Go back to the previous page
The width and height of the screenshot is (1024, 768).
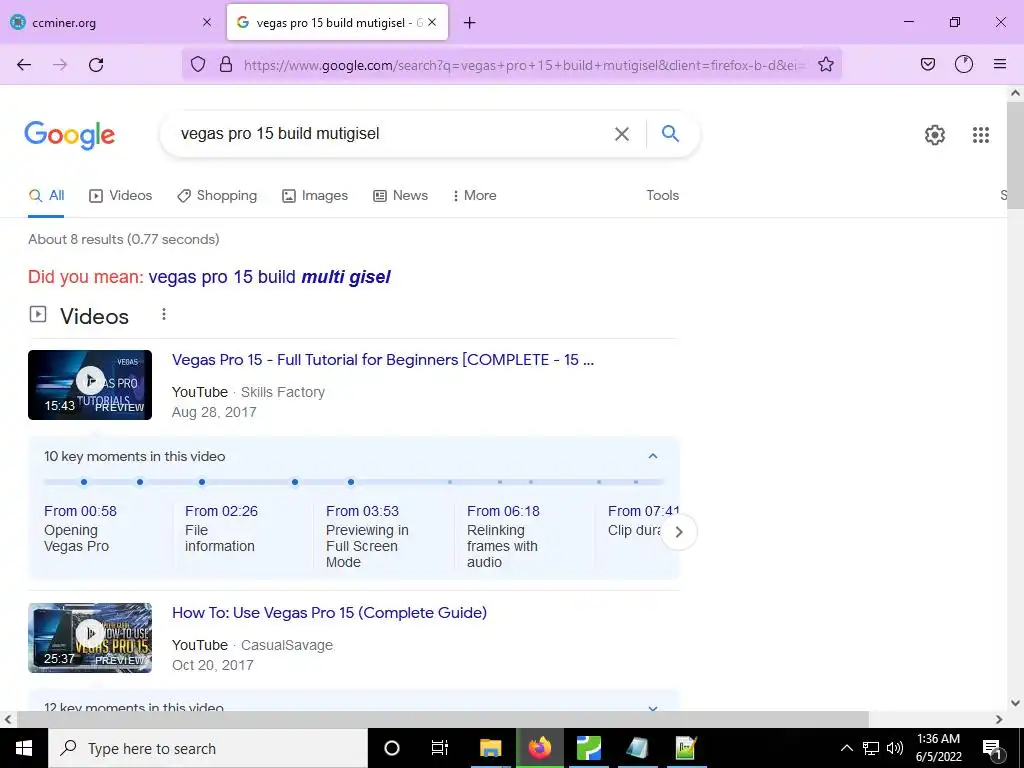(x=24, y=65)
